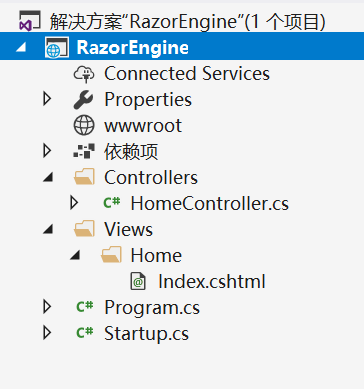Open the HomeController.cs file label
Image resolution: width=364 pixels, height=389 pixels.
point(210,203)
